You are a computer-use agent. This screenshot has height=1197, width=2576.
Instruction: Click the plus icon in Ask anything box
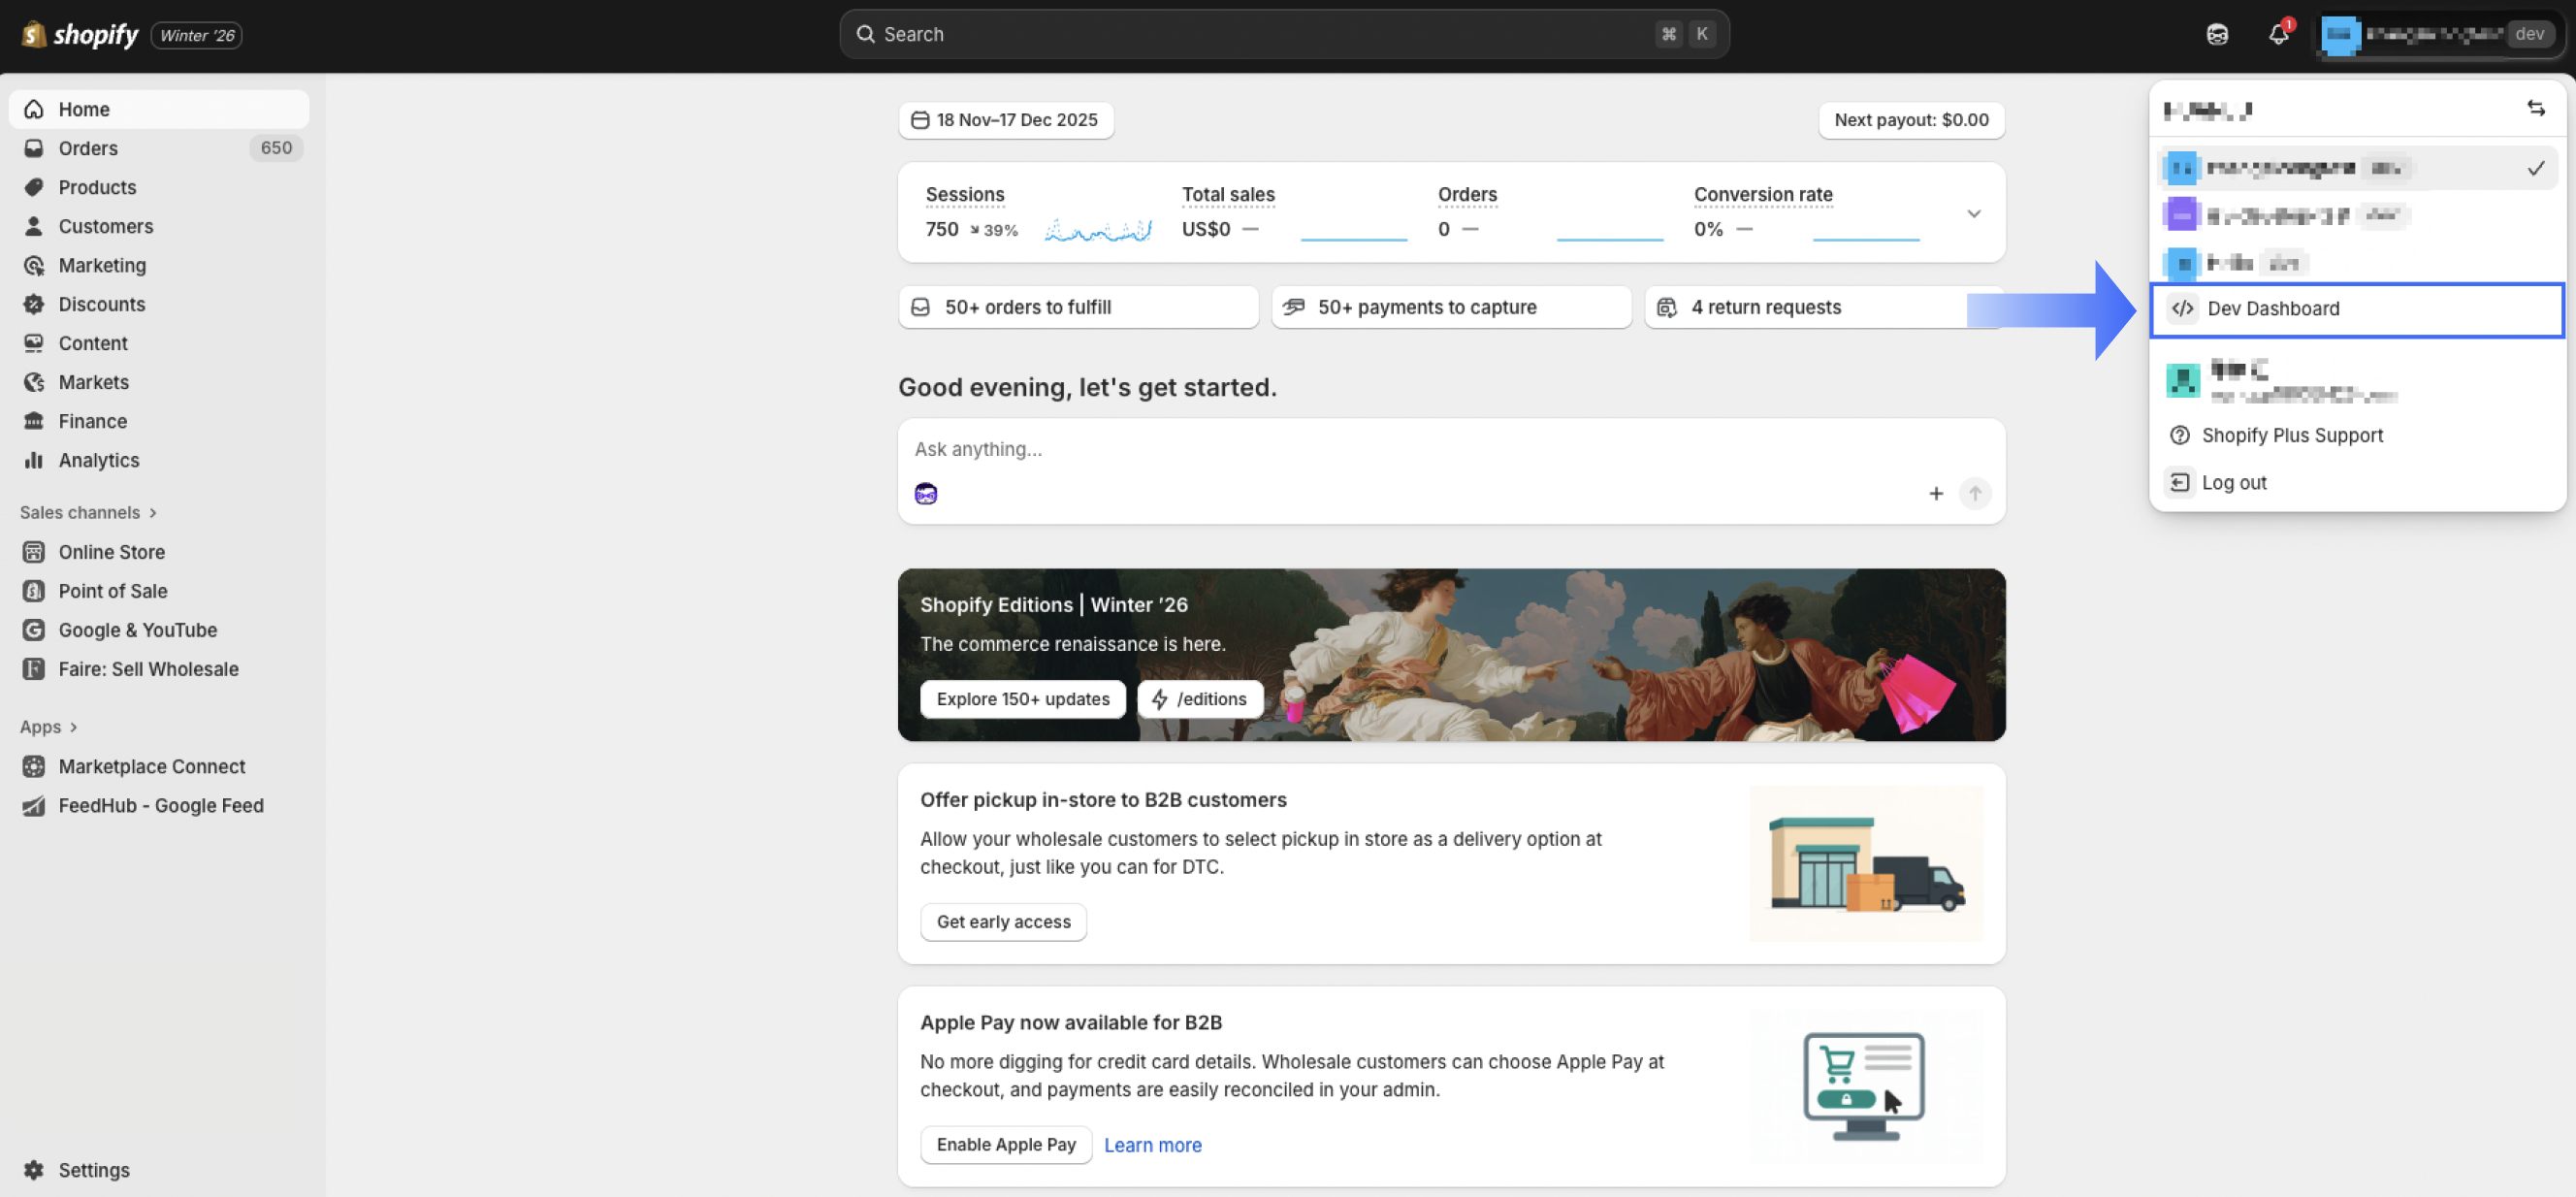point(1935,493)
